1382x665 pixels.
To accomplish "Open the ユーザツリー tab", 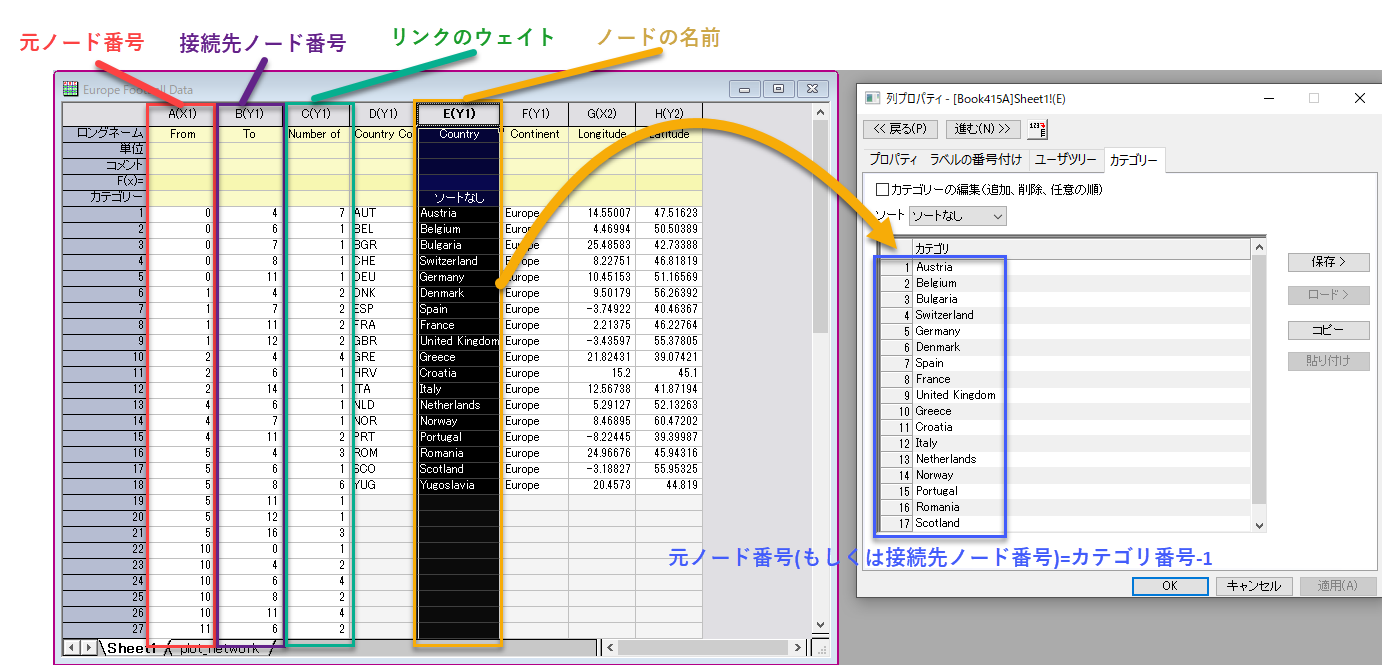I will point(1065,160).
